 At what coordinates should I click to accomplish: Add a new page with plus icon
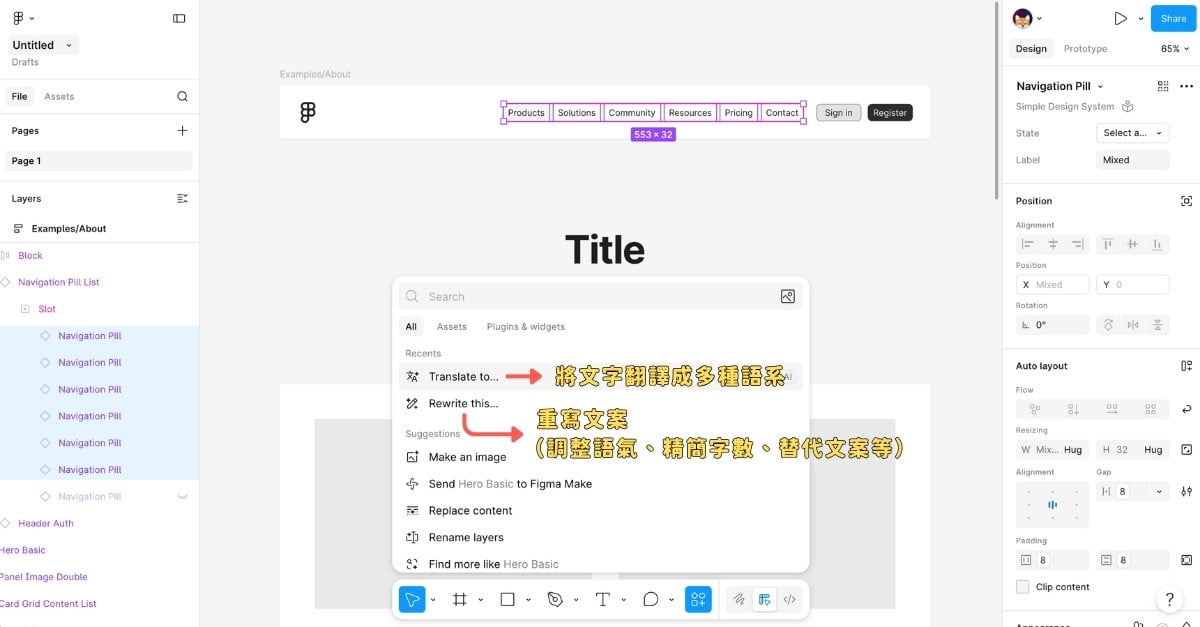(182, 130)
